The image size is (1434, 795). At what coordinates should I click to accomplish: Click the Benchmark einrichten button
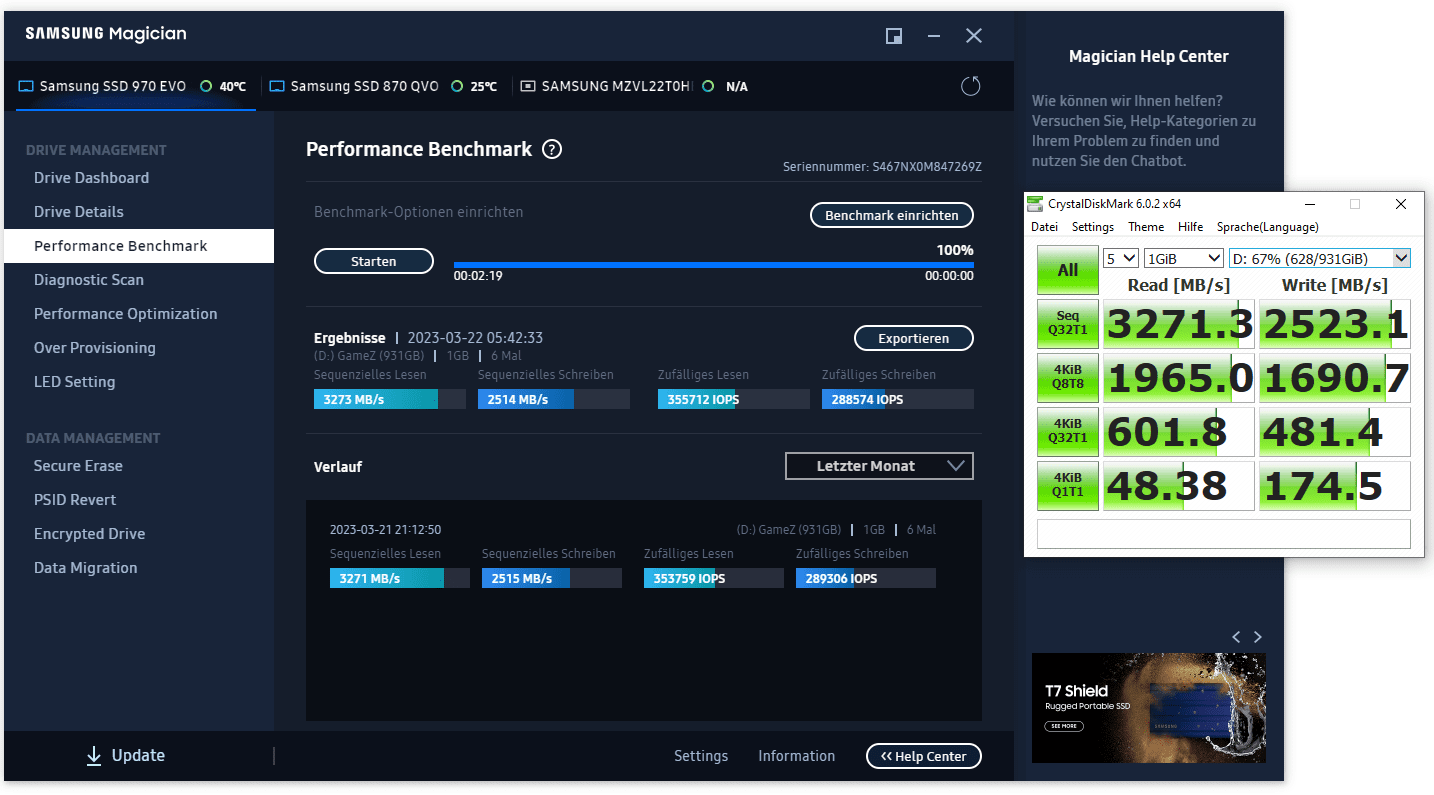[x=892, y=215]
